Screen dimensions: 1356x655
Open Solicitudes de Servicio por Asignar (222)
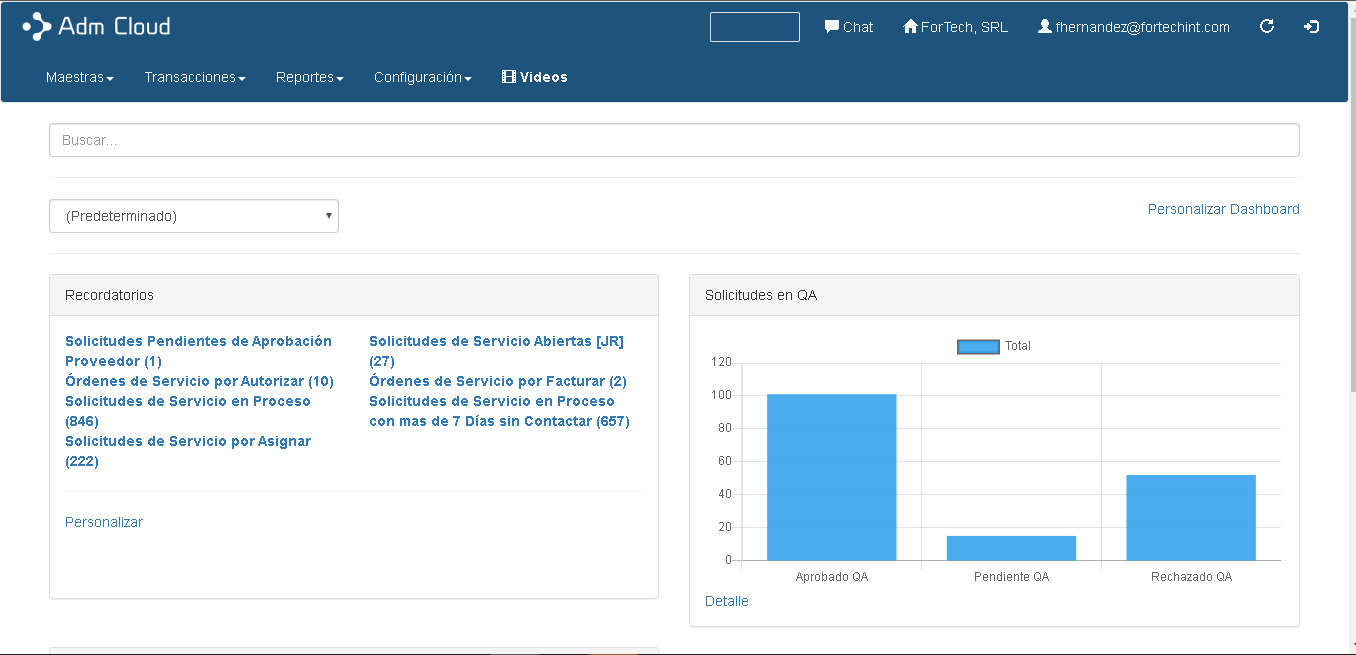point(188,441)
